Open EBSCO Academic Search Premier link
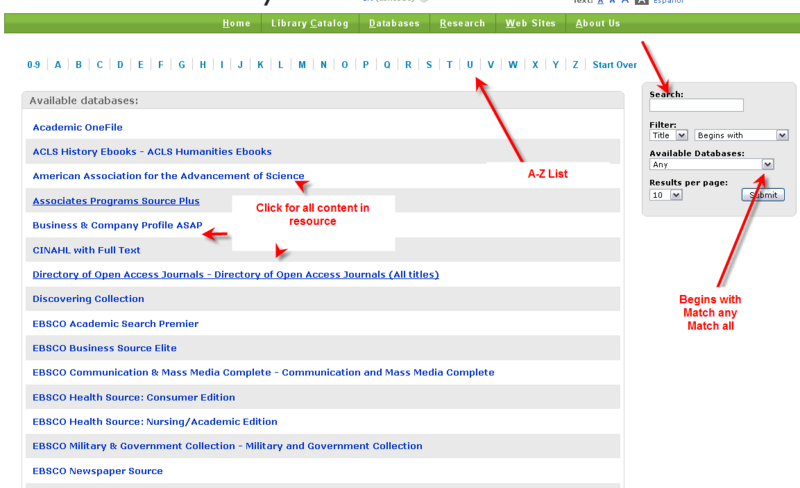This screenshot has height=488, width=800. pos(115,324)
